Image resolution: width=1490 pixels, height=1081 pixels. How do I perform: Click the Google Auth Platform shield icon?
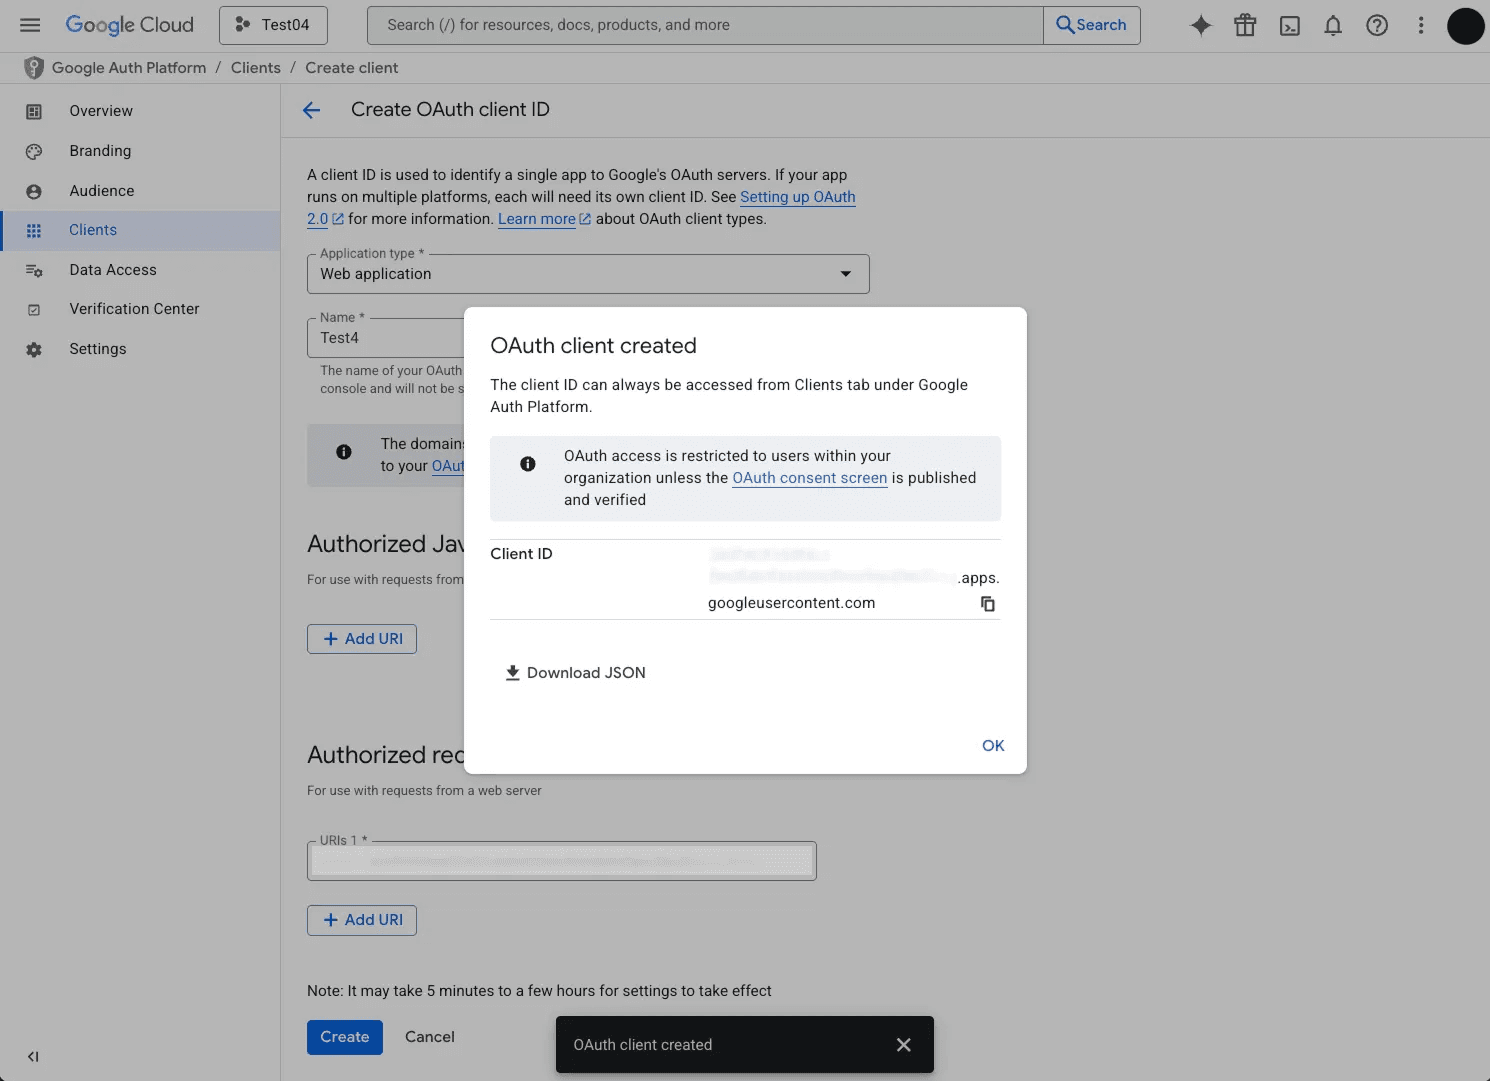[x=33, y=67]
